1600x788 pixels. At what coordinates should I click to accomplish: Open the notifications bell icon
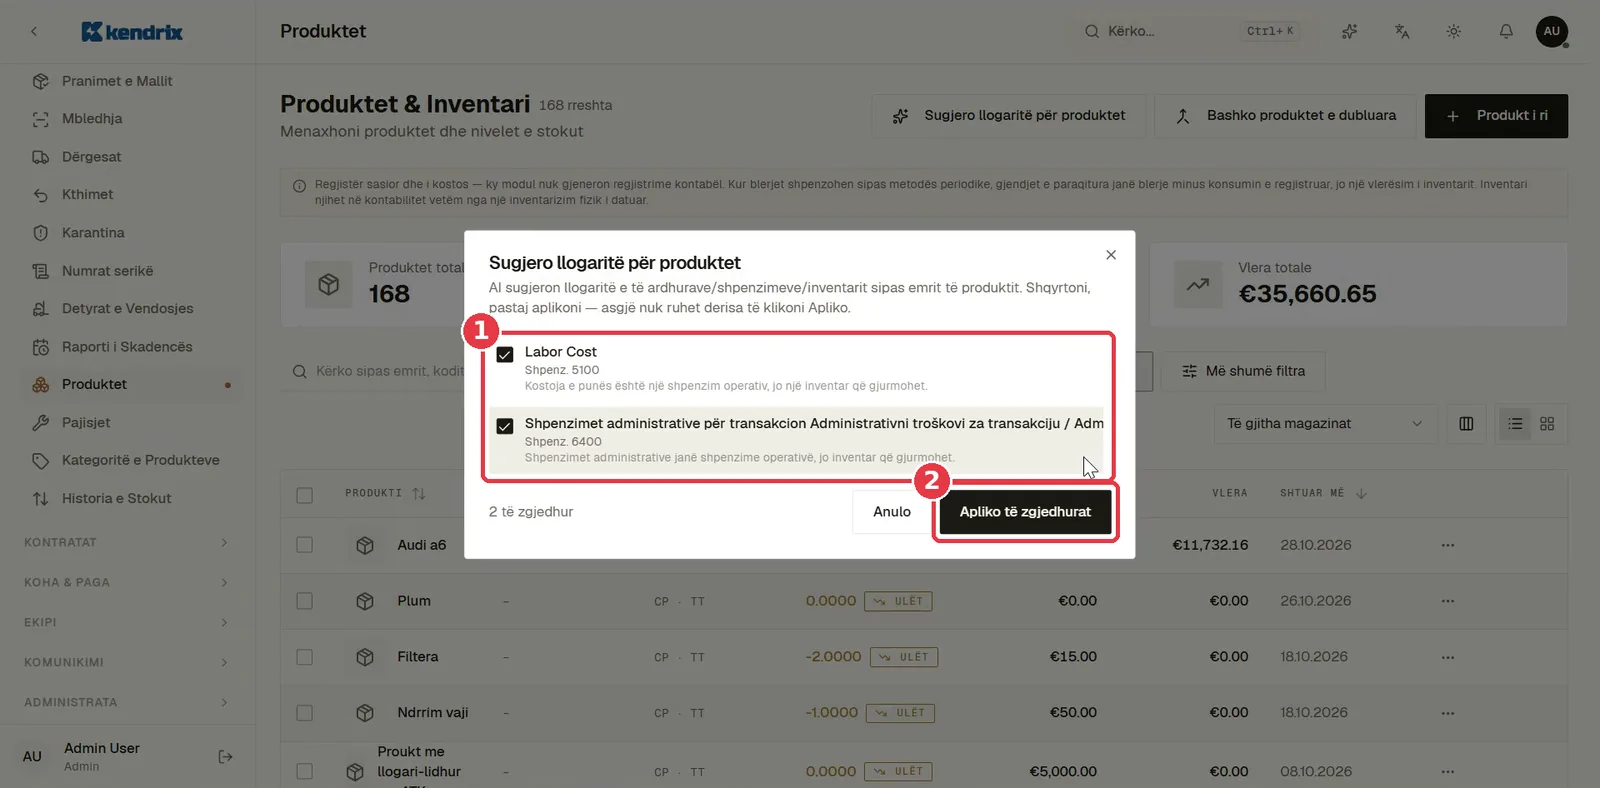1505,31
